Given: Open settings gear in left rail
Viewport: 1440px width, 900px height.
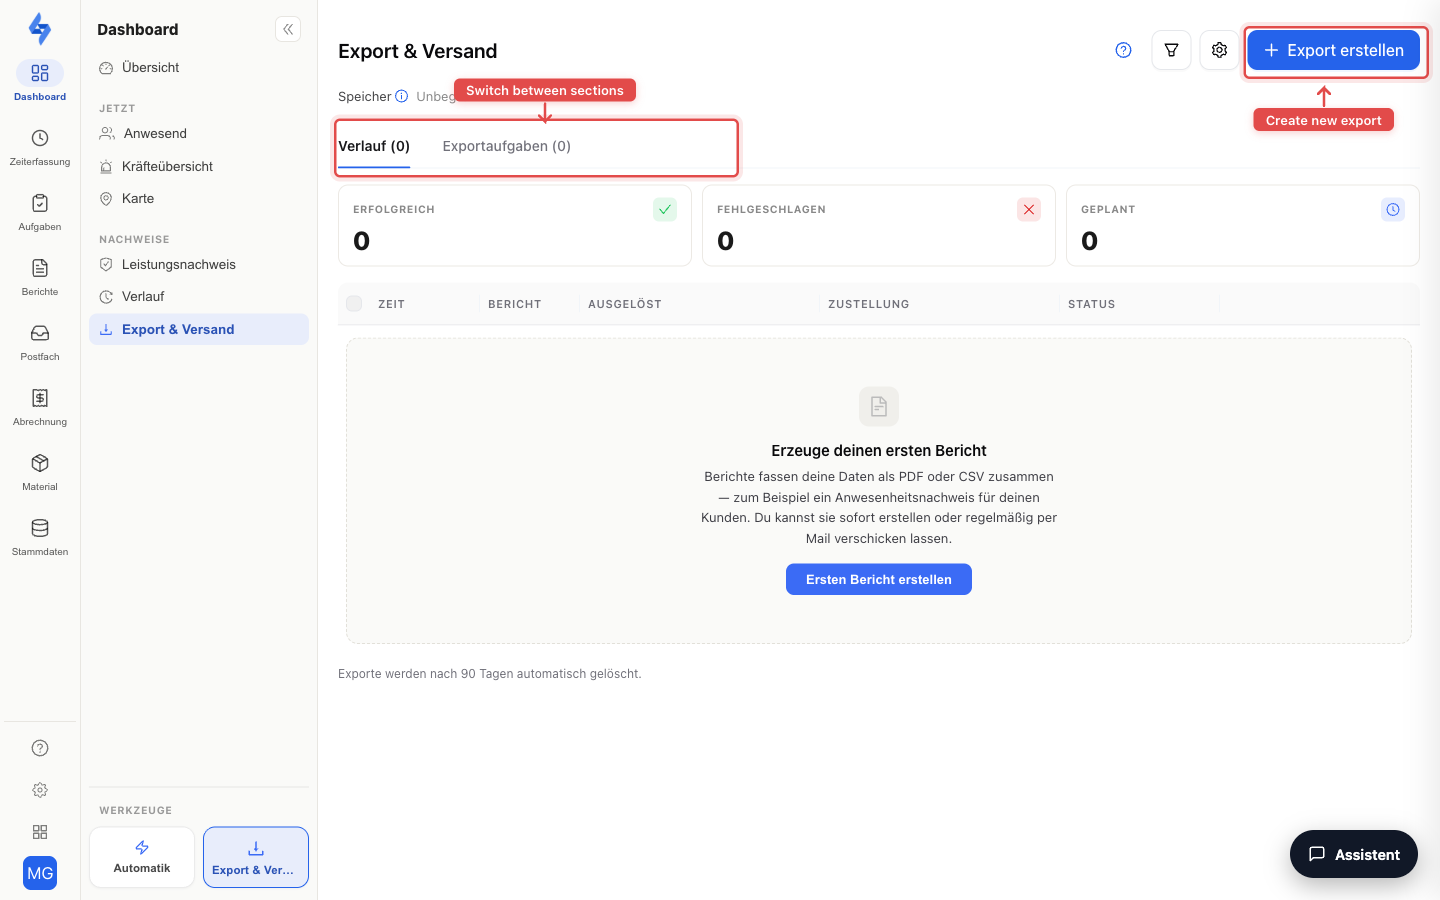Looking at the screenshot, I should (40, 790).
